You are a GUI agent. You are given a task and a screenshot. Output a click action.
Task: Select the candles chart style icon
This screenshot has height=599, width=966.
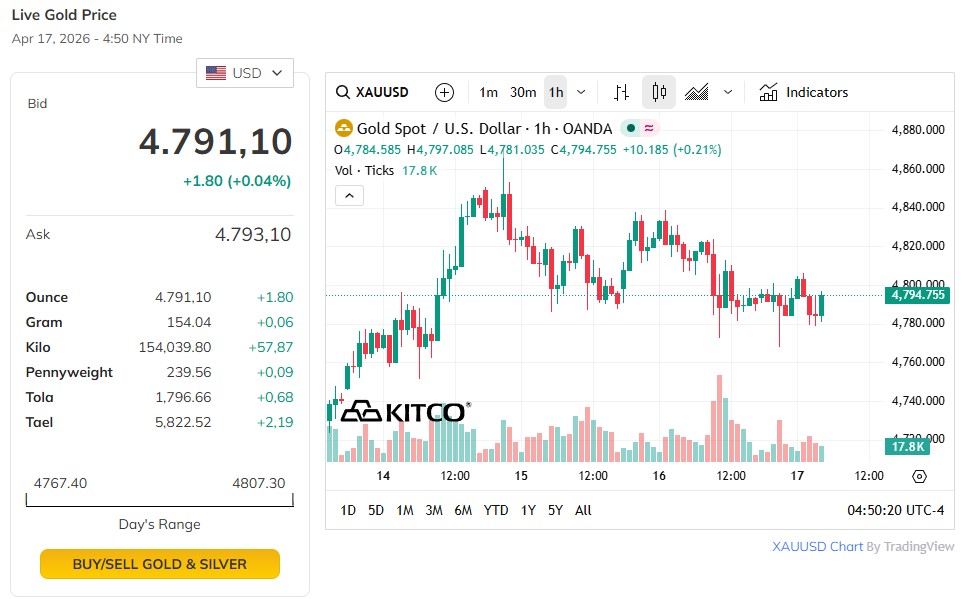click(659, 92)
